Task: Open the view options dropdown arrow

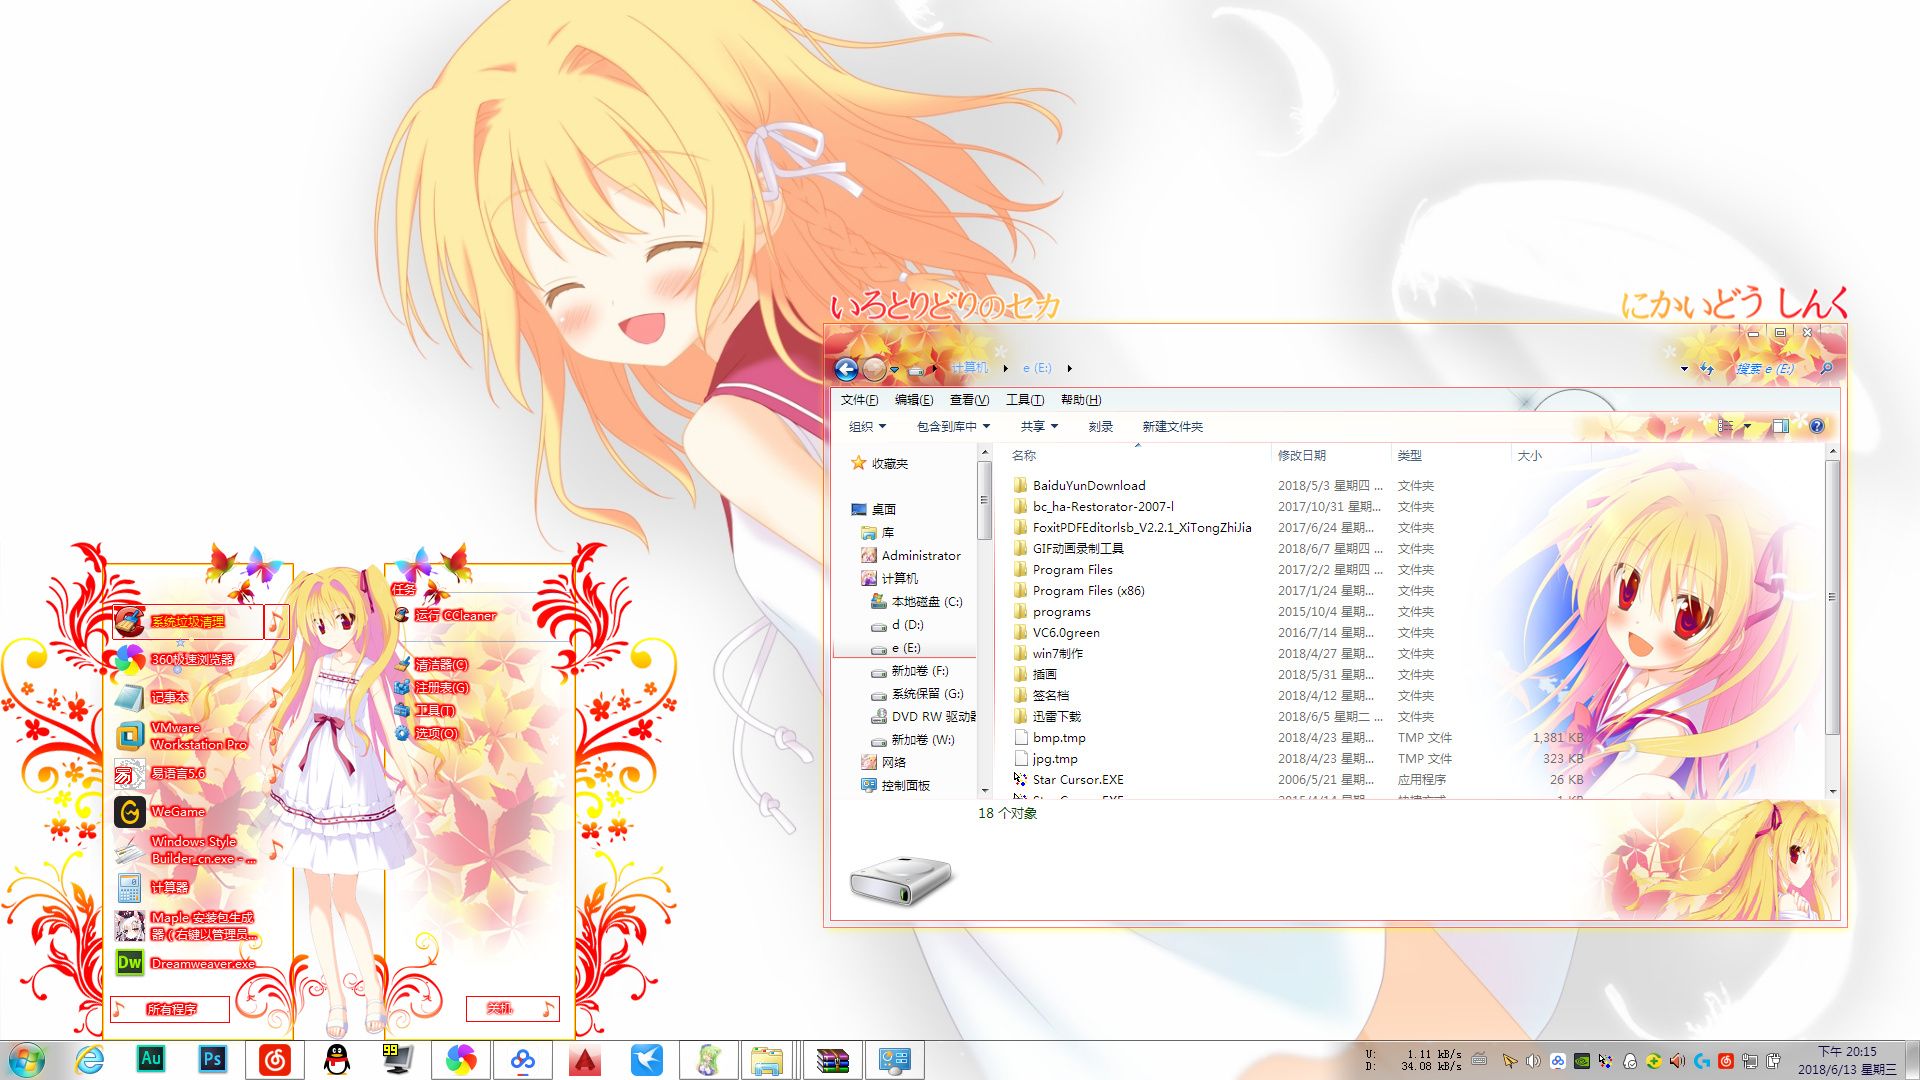Action: 1747,426
